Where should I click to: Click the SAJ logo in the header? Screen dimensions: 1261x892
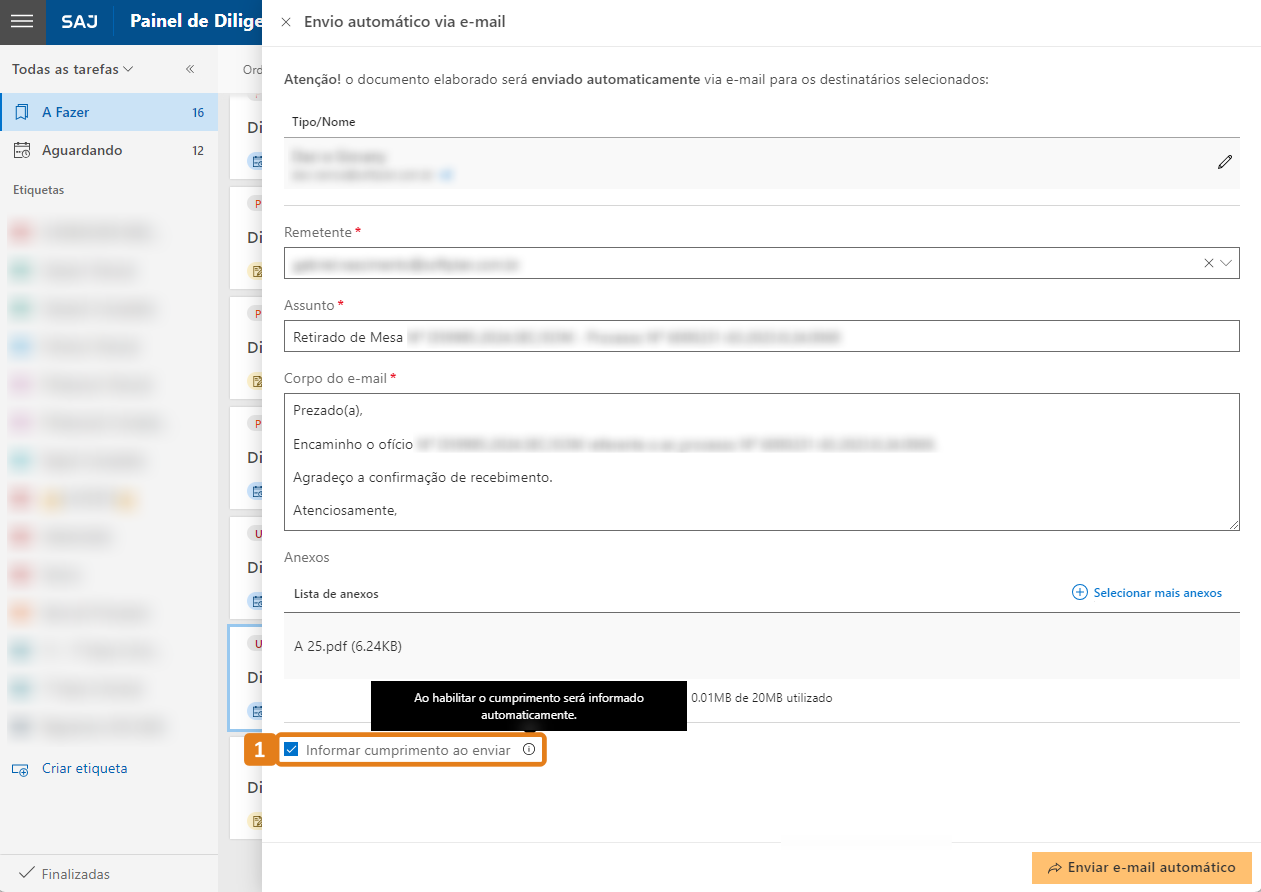79,22
